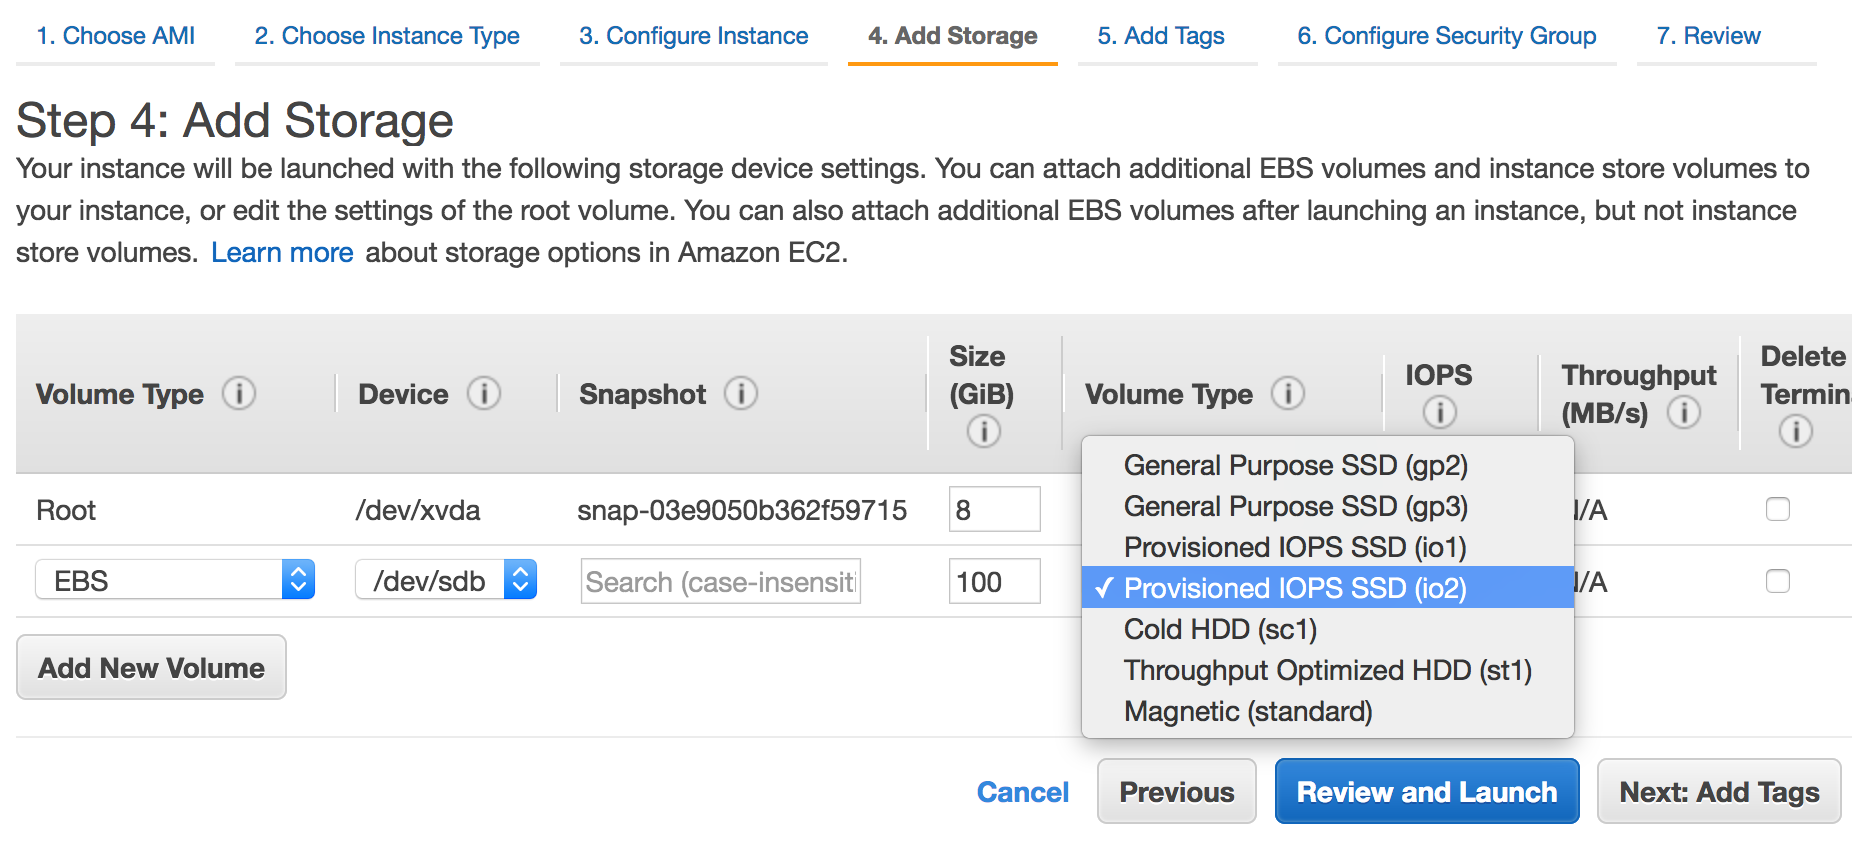The height and width of the screenshot is (848, 1868).
Task: Go to 6. Configure Security Group tab
Action: (1446, 36)
